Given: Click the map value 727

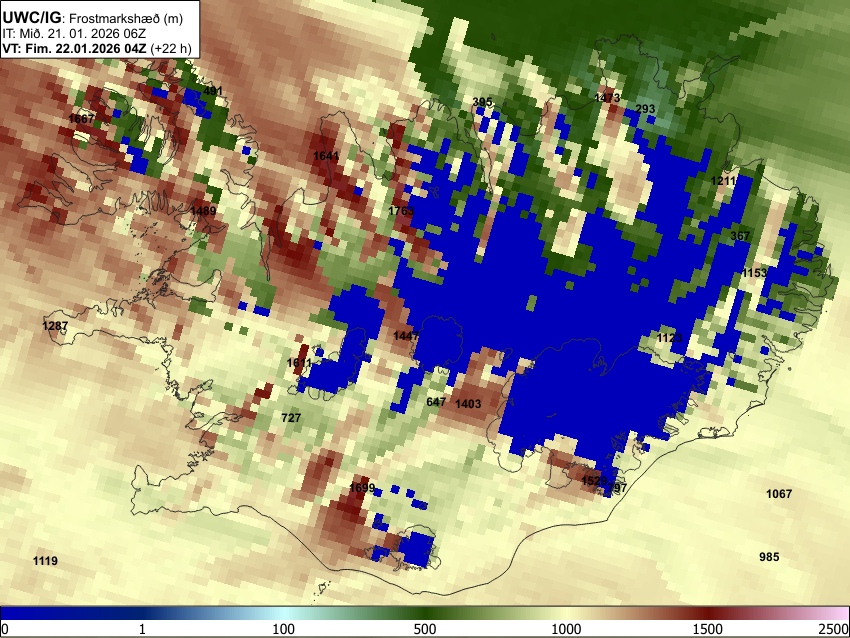Looking at the screenshot, I should tap(291, 418).
